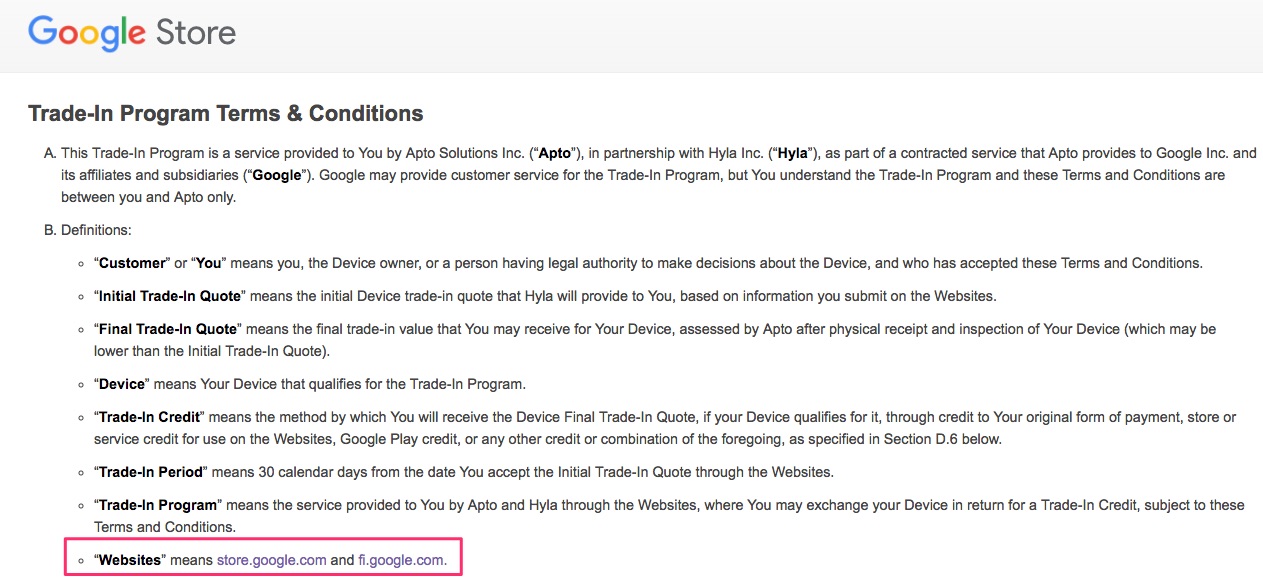Click the bold "You" definition term
Image resolution: width=1263 pixels, height=580 pixels.
point(208,263)
